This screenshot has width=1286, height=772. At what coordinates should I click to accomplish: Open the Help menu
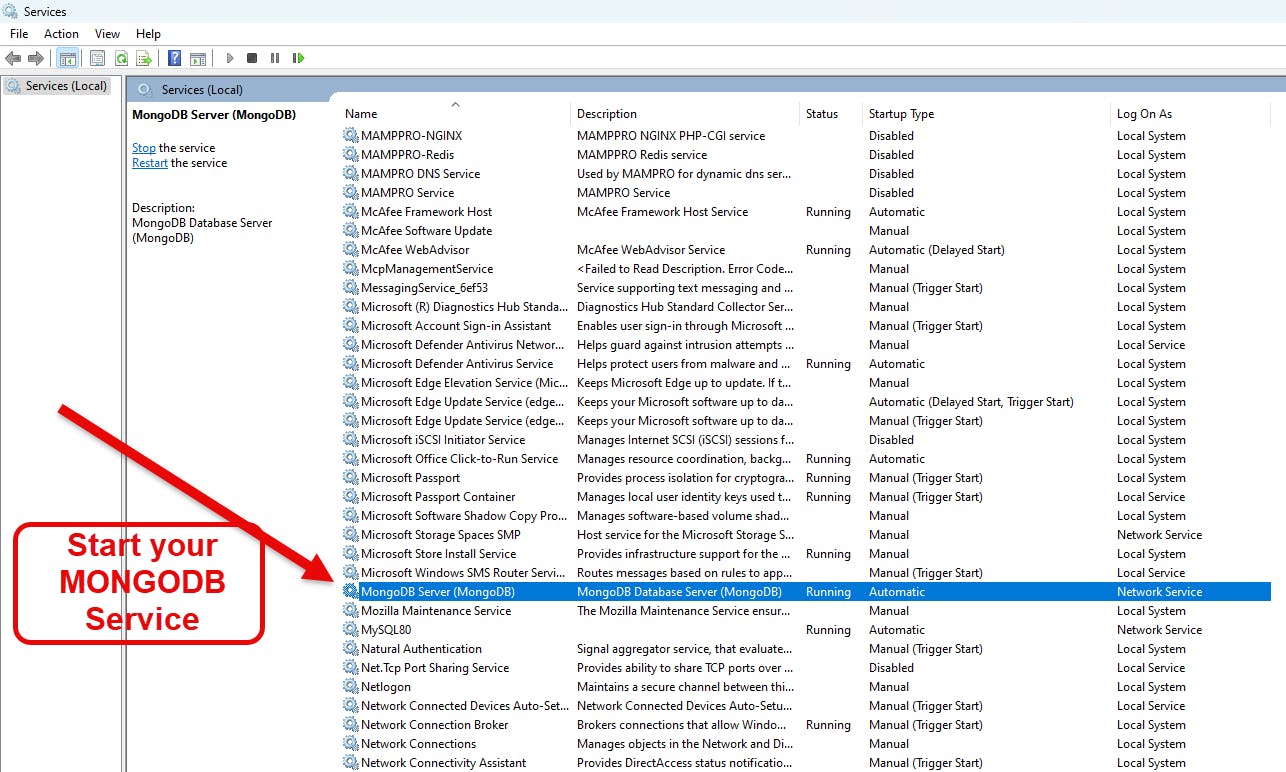coord(148,34)
